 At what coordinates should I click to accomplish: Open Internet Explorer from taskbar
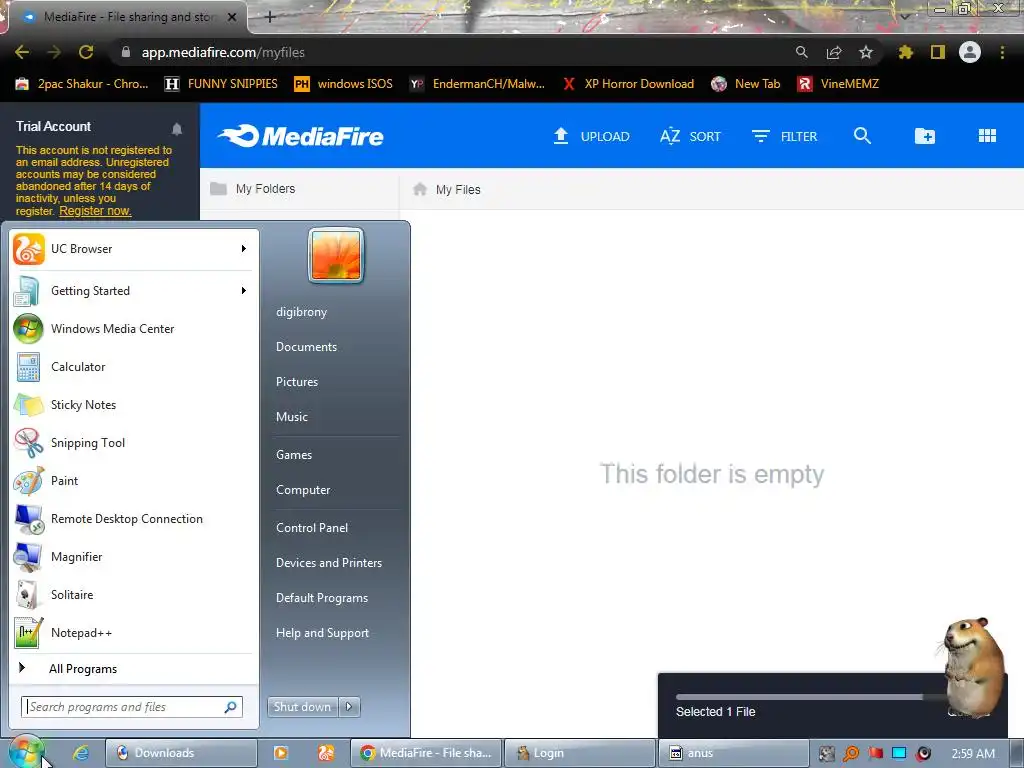pyautogui.click(x=81, y=752)
